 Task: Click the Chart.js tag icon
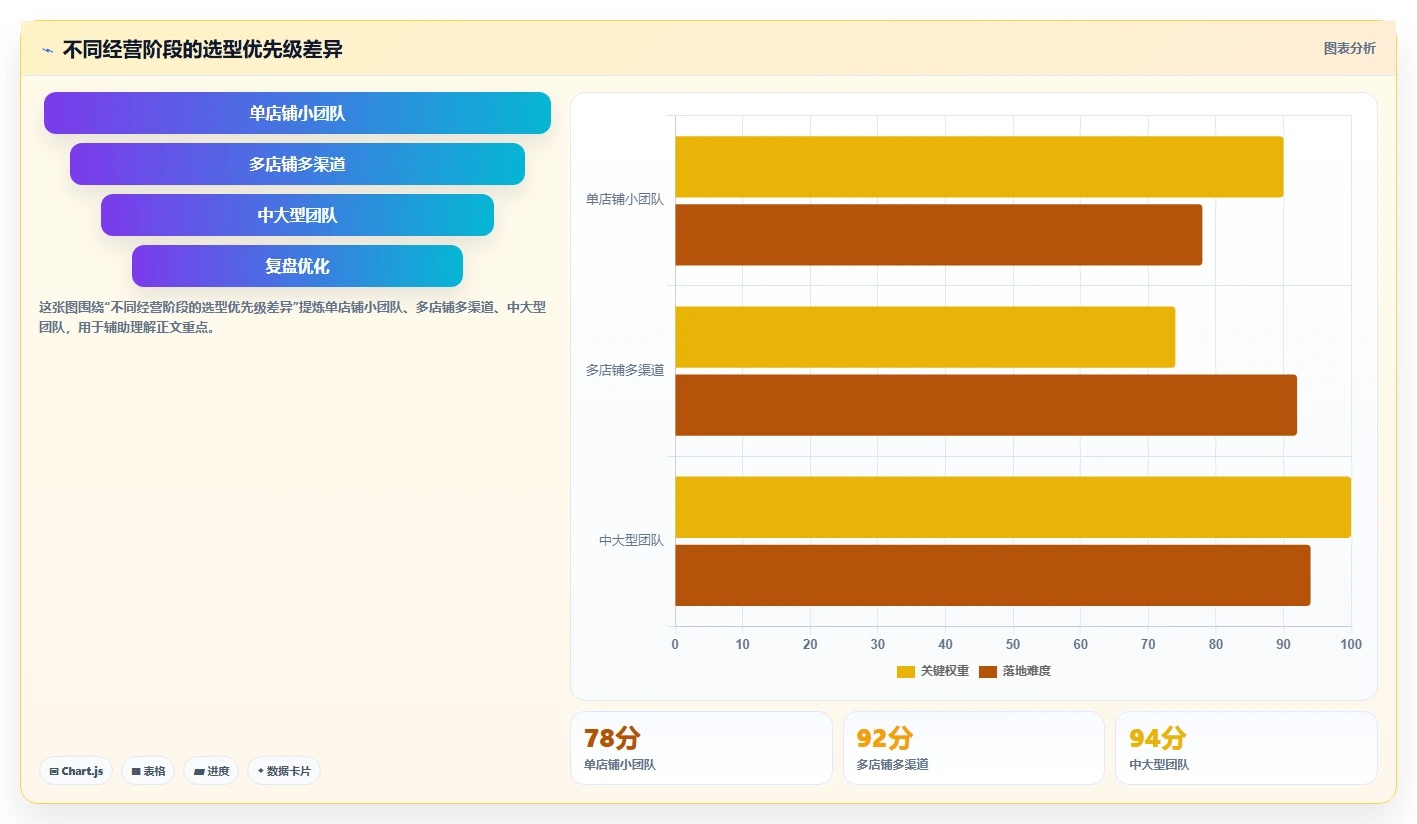54,771
